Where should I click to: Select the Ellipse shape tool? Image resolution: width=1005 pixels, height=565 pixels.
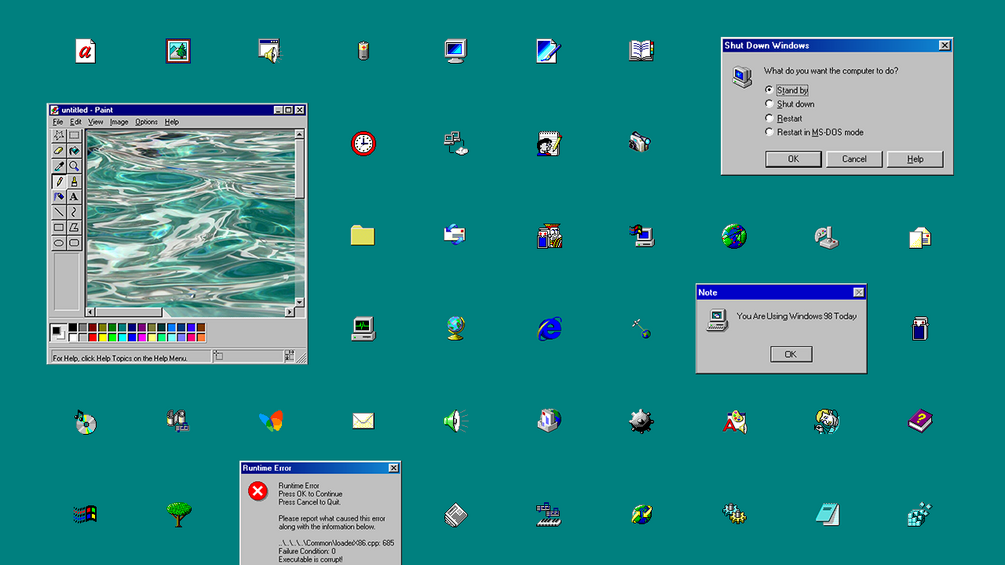[59, 243]
